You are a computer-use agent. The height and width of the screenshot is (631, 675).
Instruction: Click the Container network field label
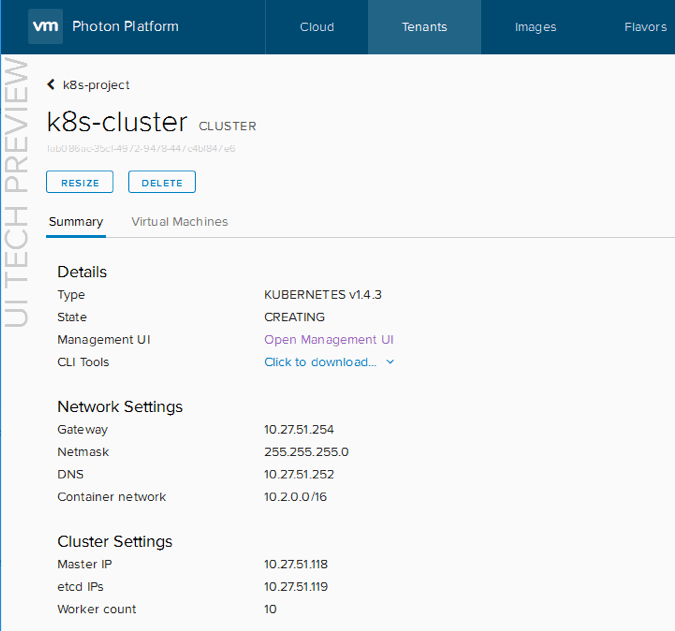point(111,497)
